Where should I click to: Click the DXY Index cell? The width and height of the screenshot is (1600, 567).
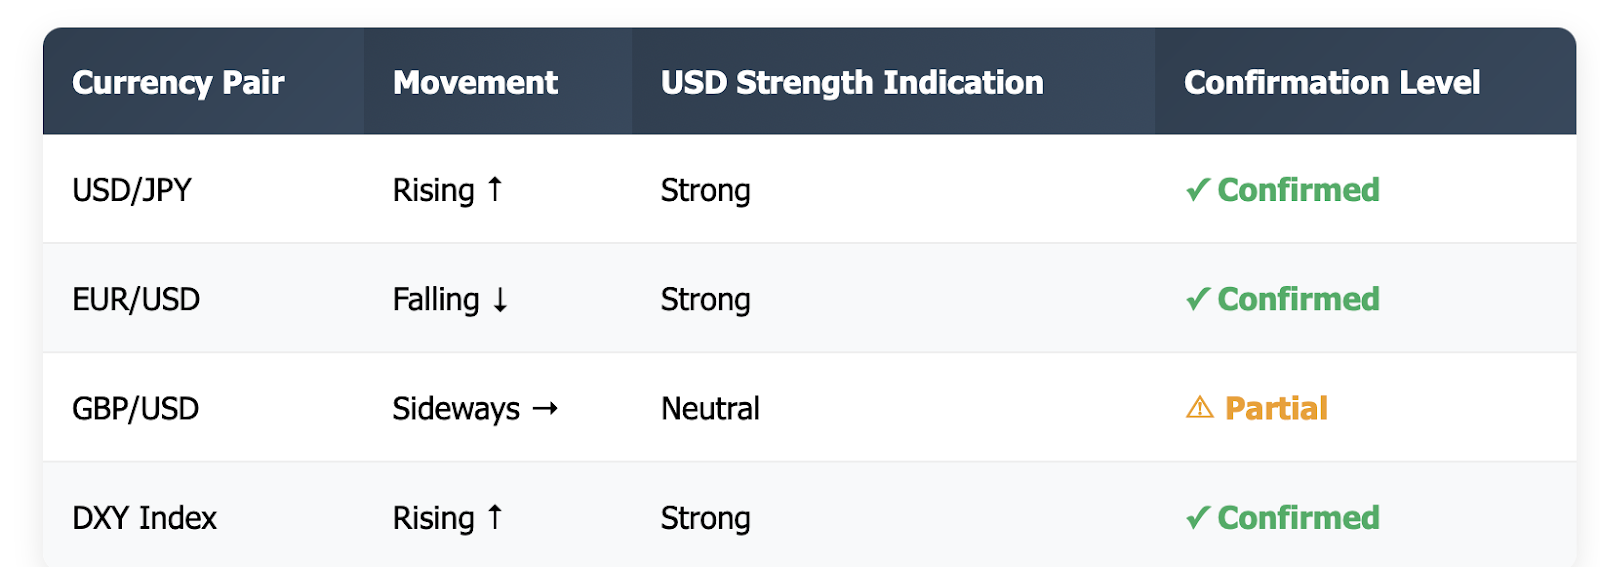[144, 518]
